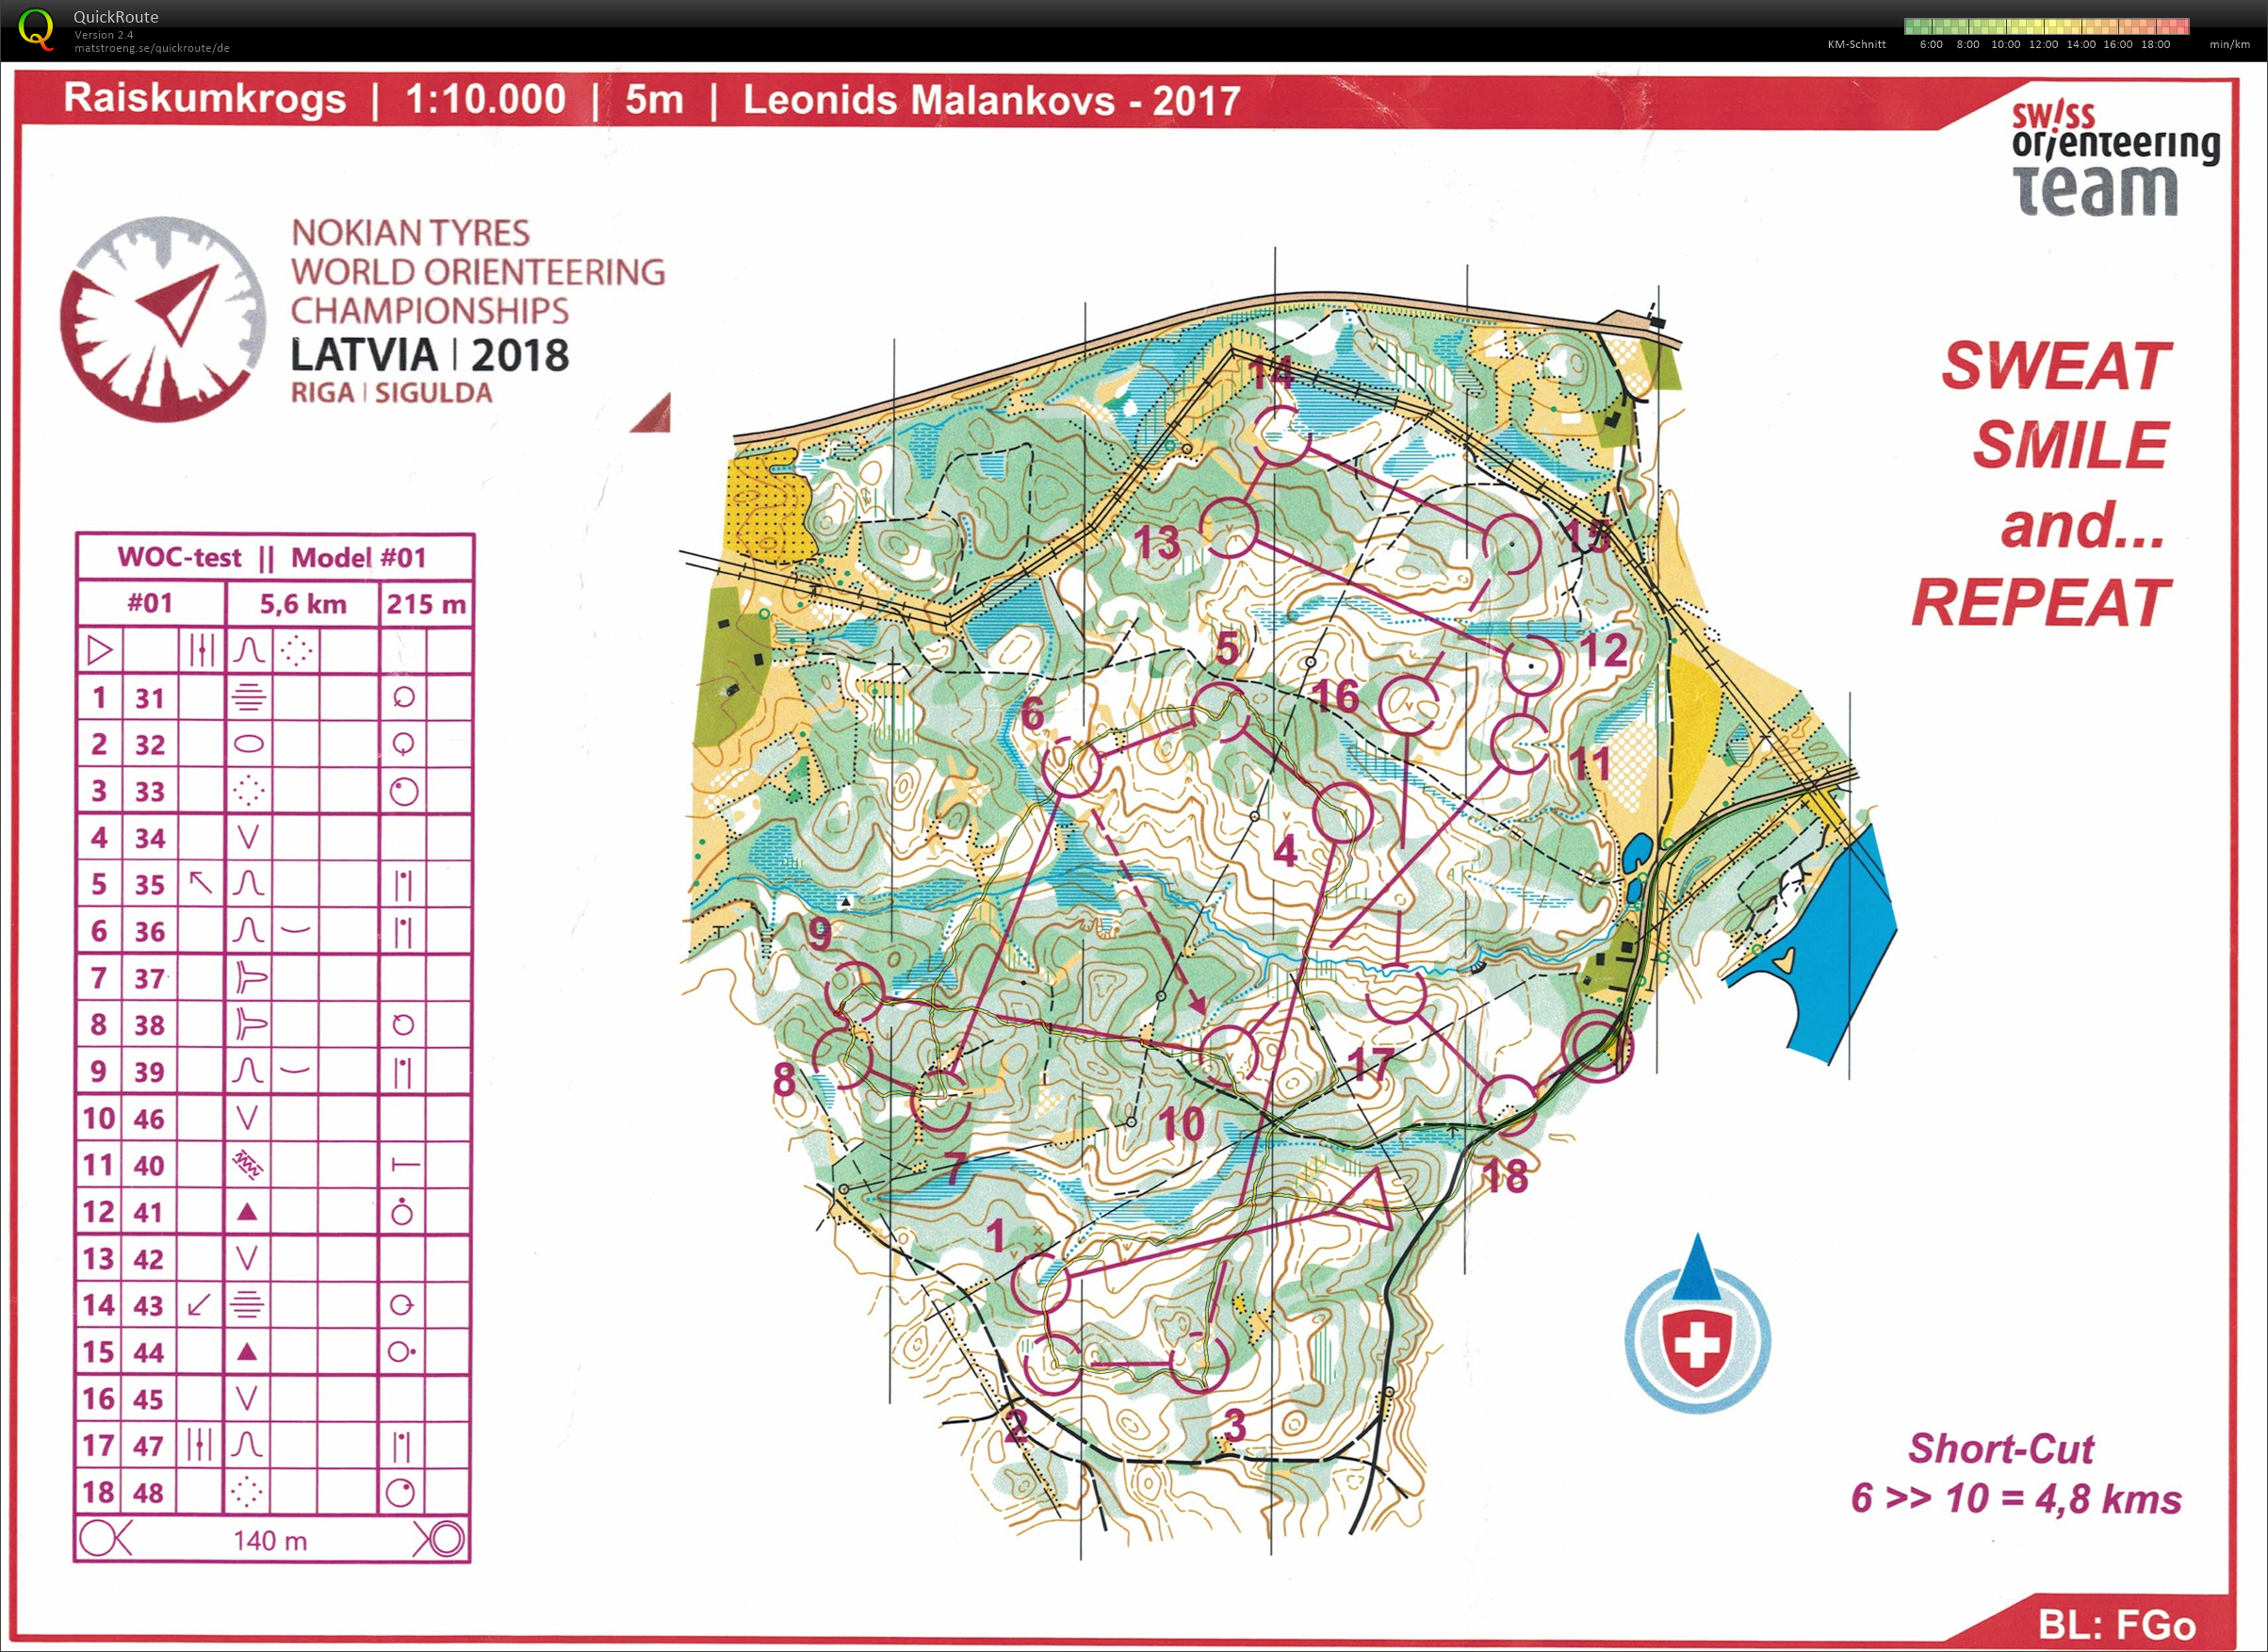The width and height of the screenshot is (2268, 1652).
Task: Click the 'Short-Cut' text label
Action: coord(2001,1448)
